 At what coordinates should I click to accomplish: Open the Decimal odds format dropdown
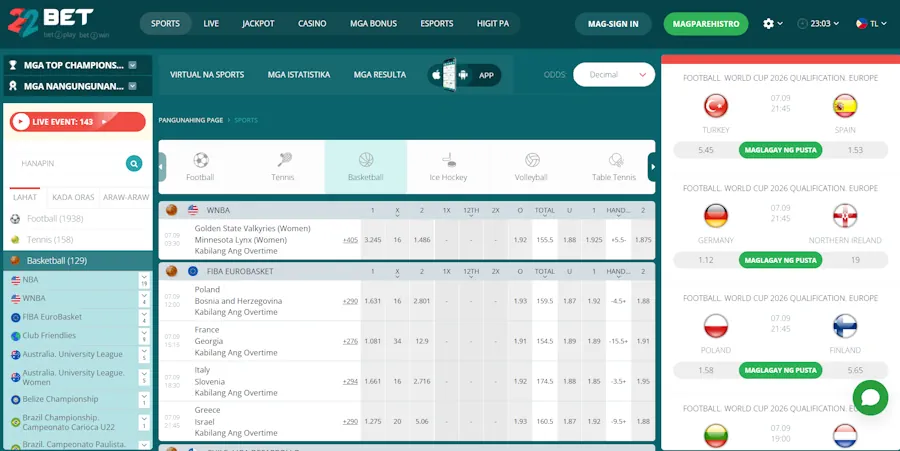(x=614, y=75)
